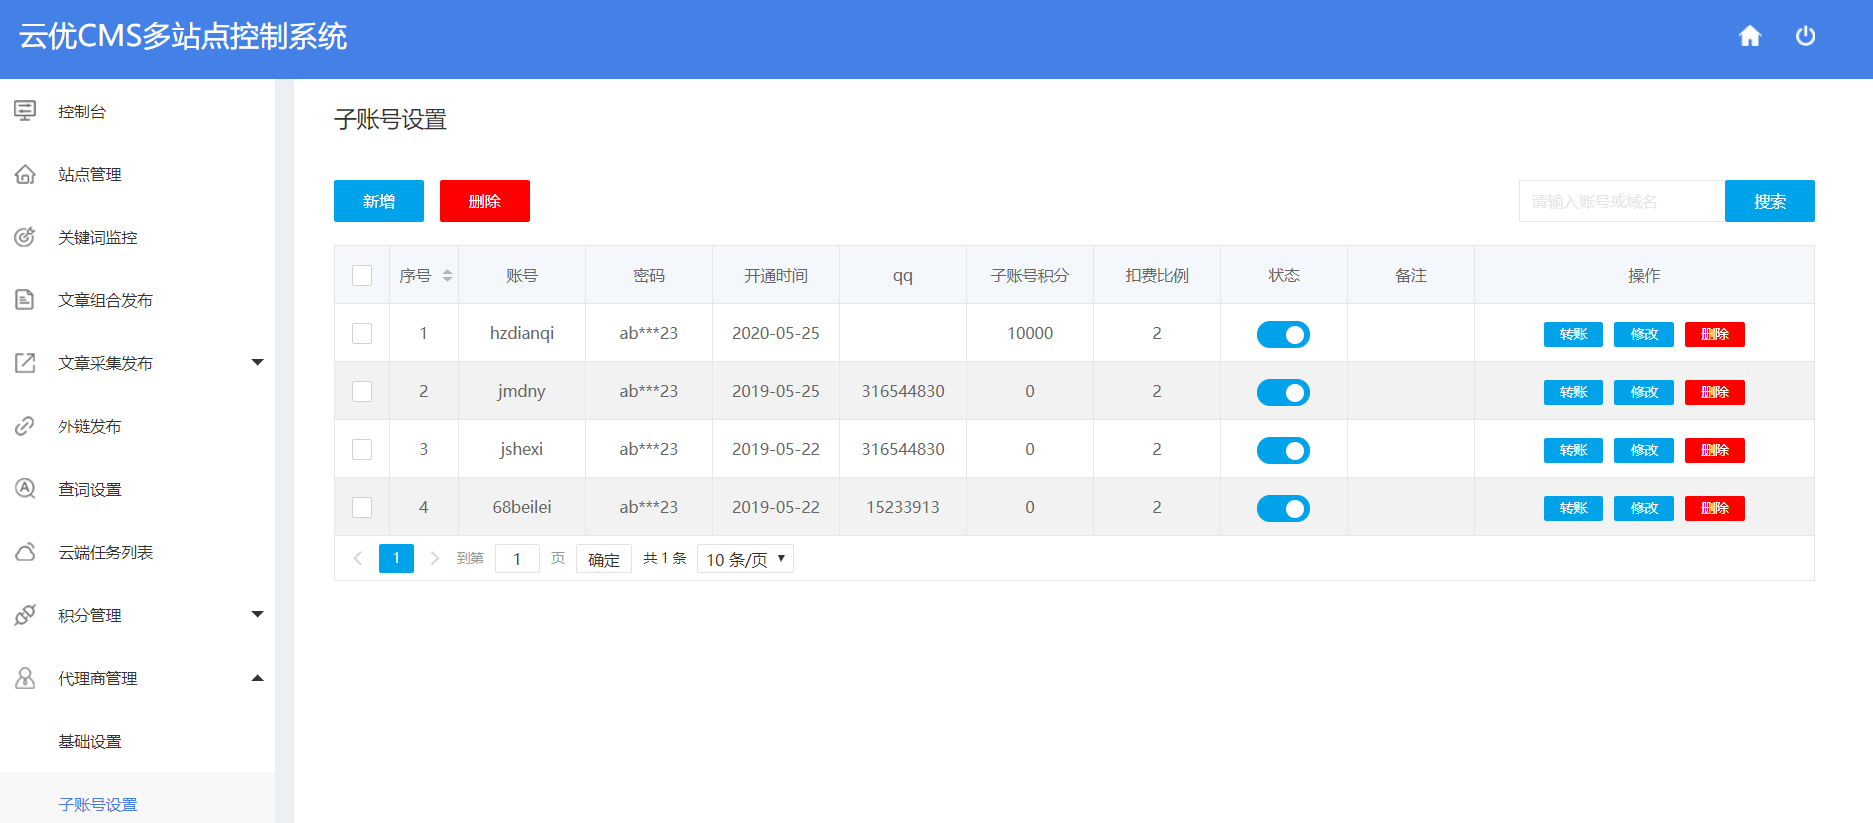Screen dimensions: 1873x823
Task: Click 修改 for jmdny
Action: coord(1644,392)
